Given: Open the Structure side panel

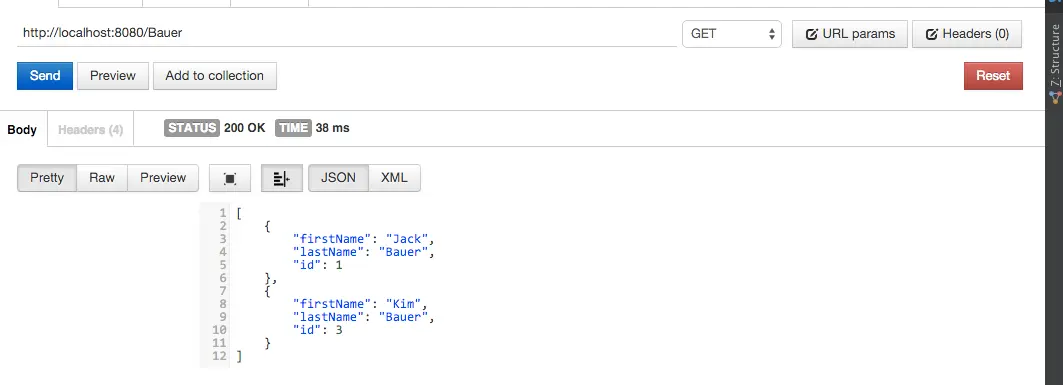Looking at the screenshot, I should [x=1055, y=63].
